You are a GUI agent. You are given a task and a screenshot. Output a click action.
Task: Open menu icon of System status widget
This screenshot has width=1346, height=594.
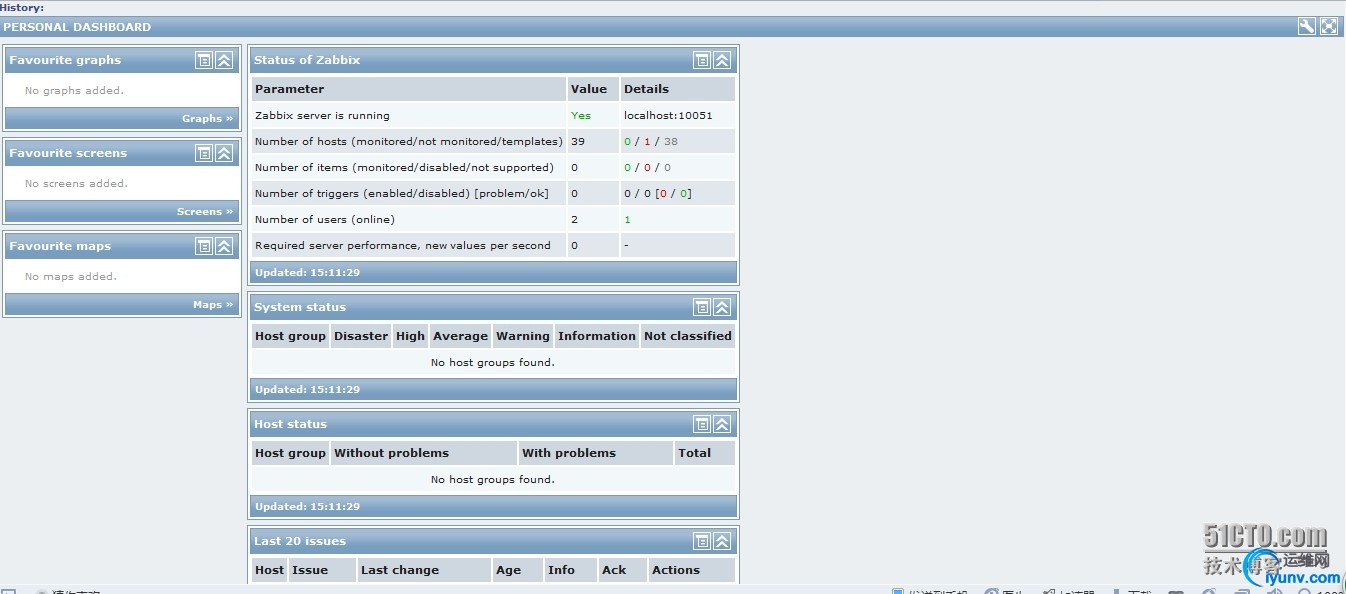(702, 307)
